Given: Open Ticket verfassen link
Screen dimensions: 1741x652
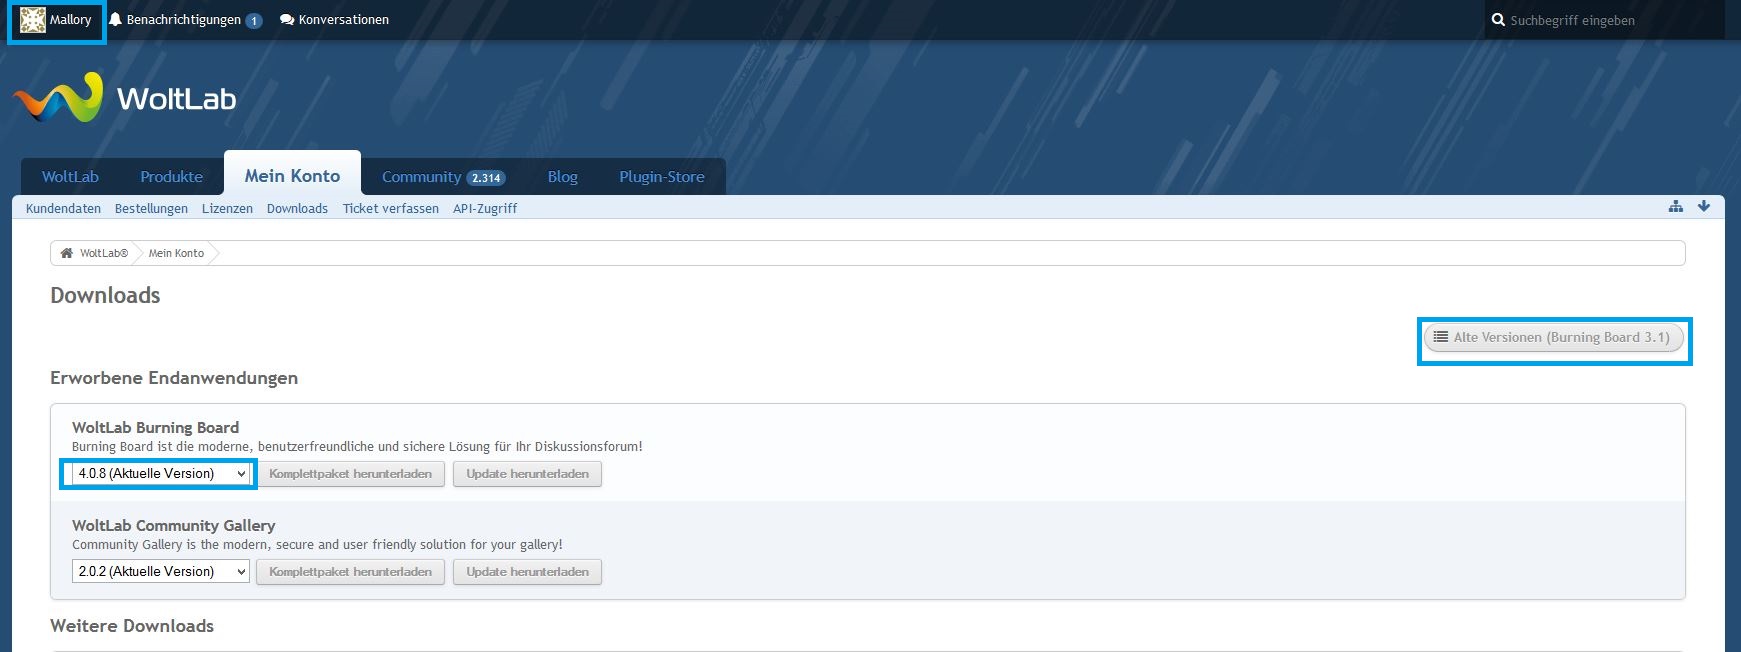Looking at the screenshot, I should click(x=390, y=209).
